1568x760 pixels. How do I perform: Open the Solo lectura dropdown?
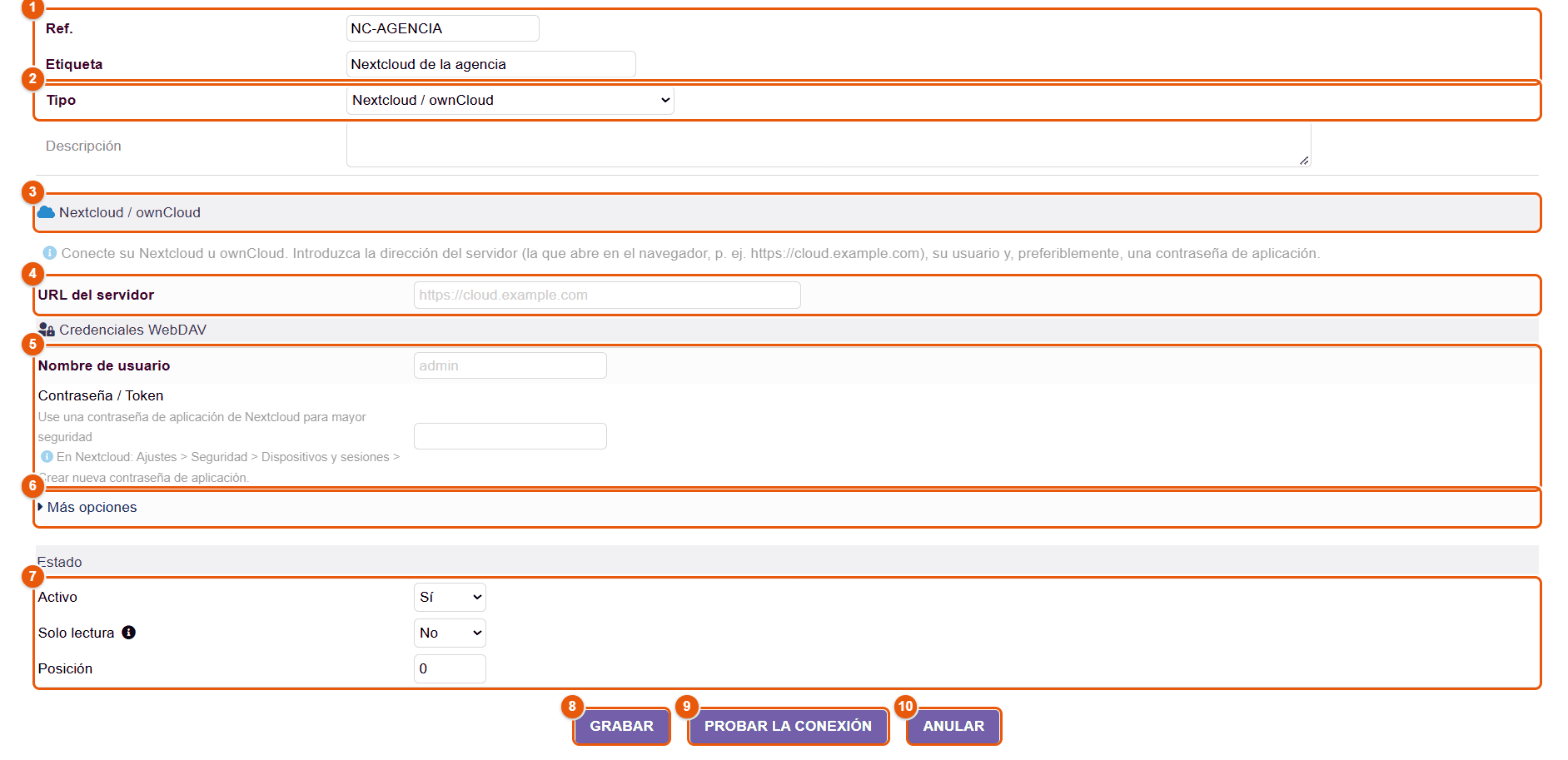(450, 632)
